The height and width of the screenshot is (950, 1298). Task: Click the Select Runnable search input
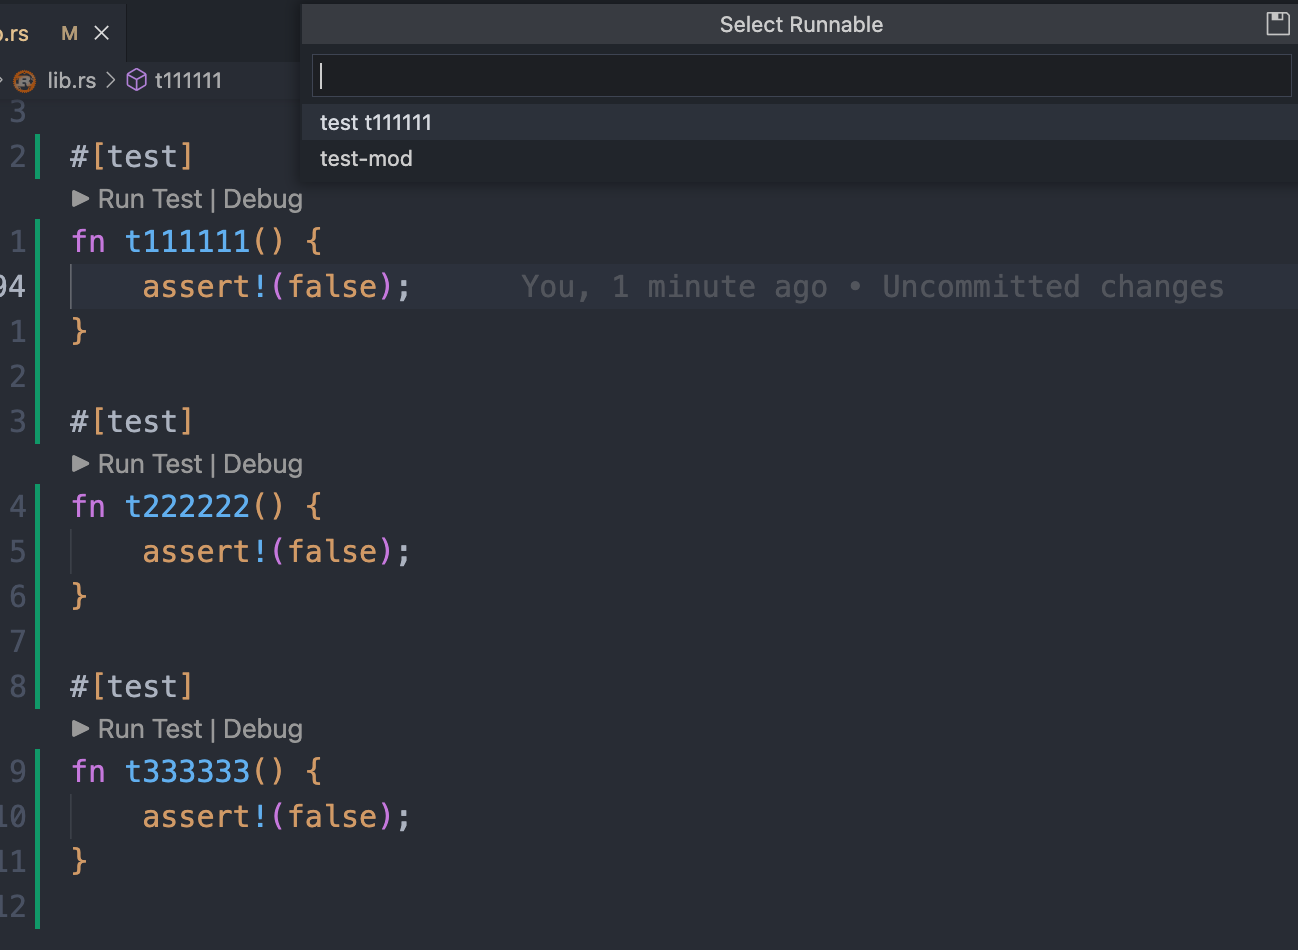pyautogui.click(x=800, y=75)
